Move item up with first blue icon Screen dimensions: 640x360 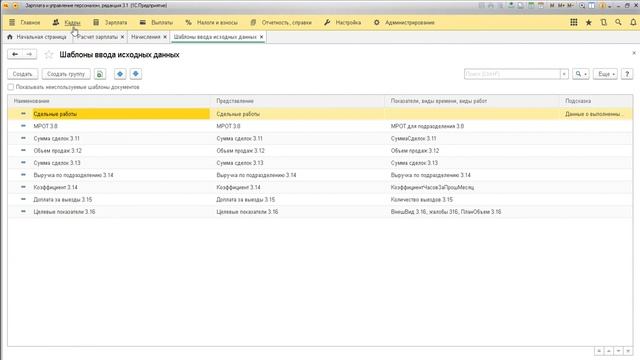click(120, 74)
